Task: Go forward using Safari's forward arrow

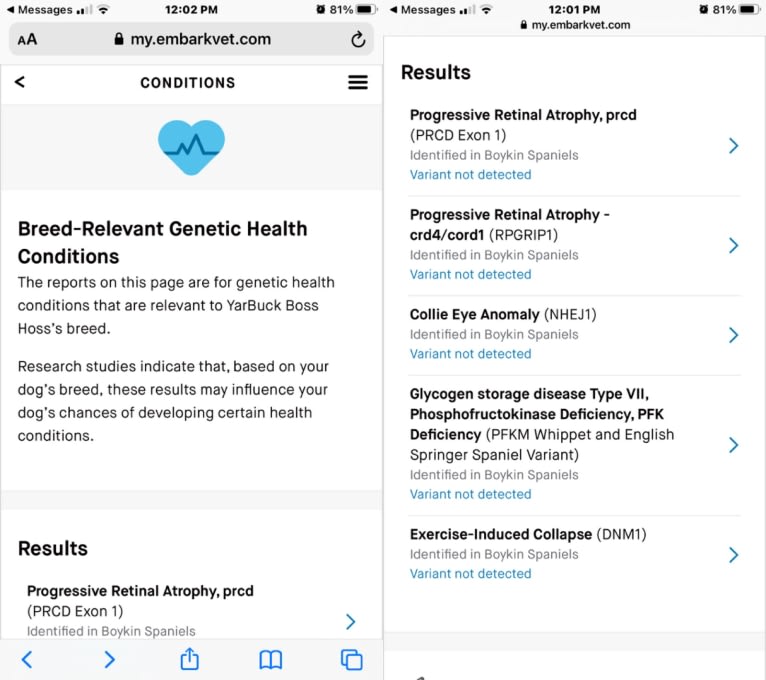Action: [109, 659]
